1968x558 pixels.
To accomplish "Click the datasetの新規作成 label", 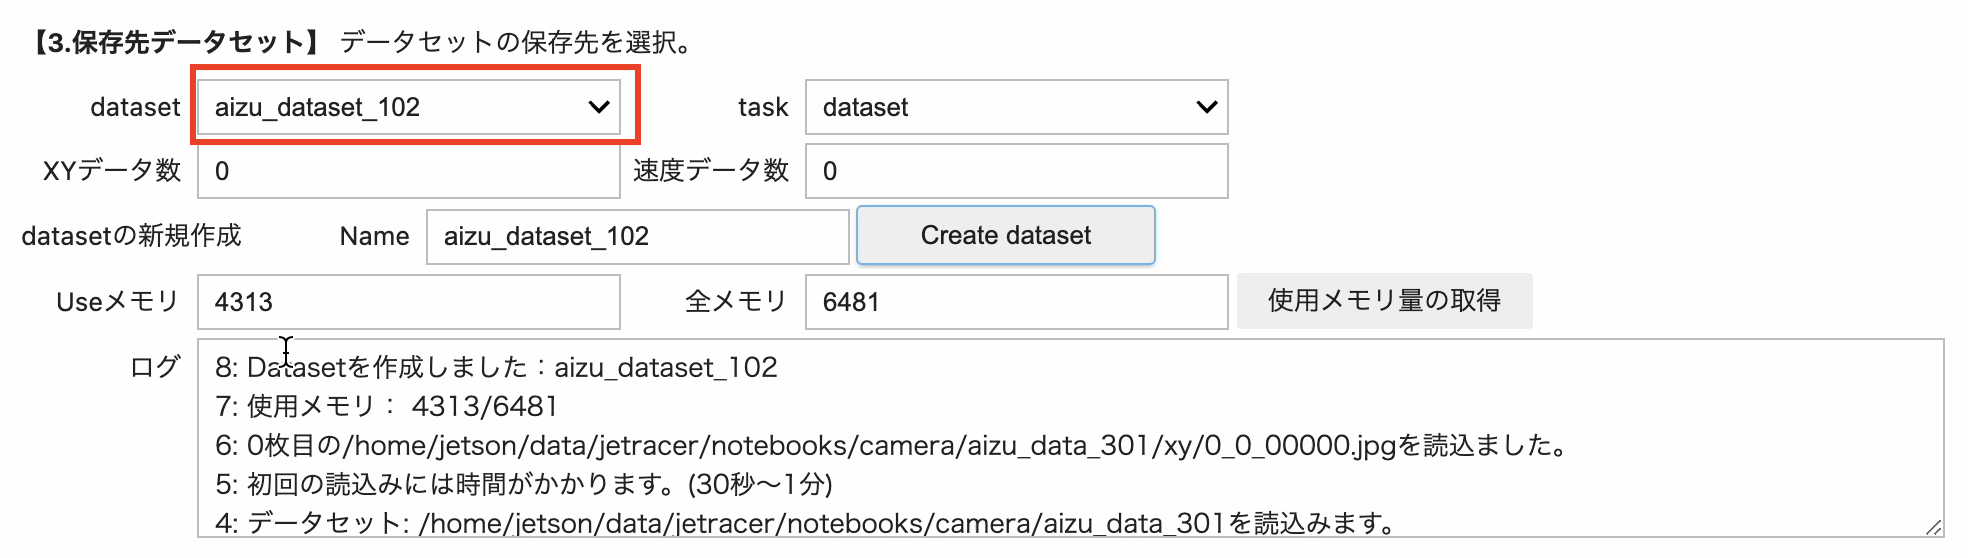I will tap(131, 236).
